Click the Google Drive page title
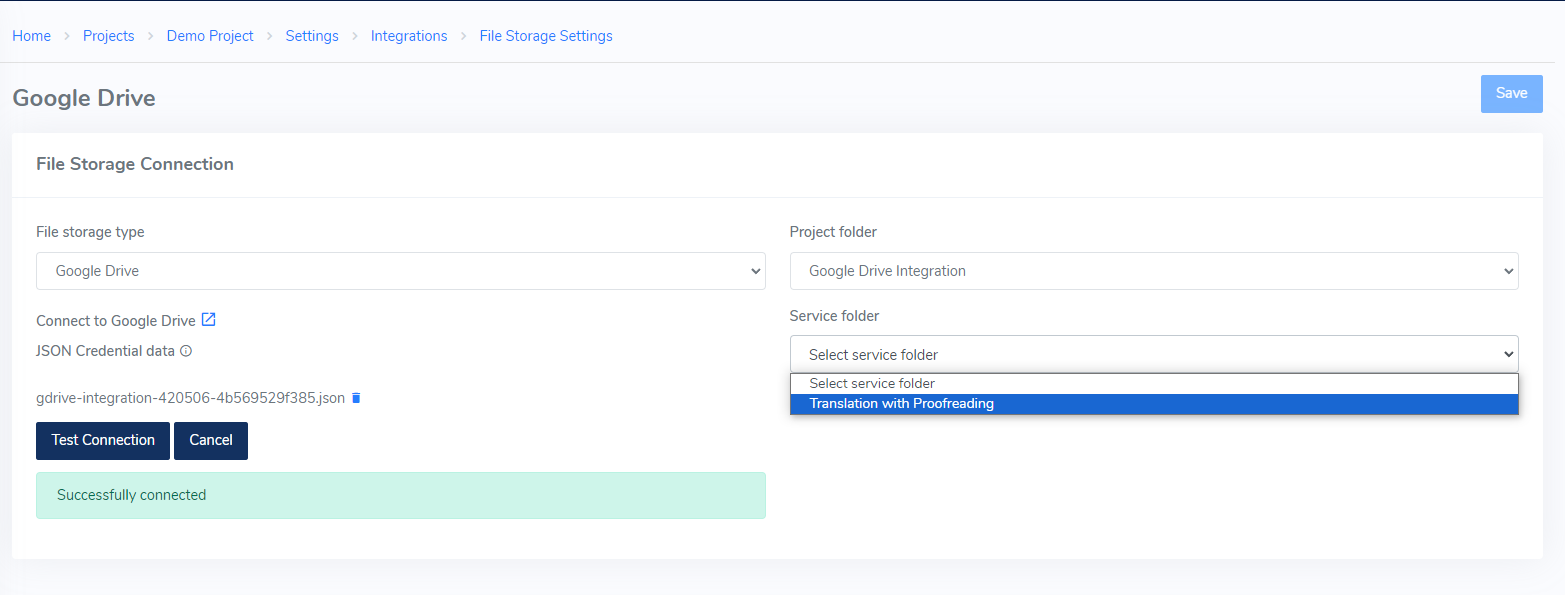The image size is (1565, 595). coord(84,98)
